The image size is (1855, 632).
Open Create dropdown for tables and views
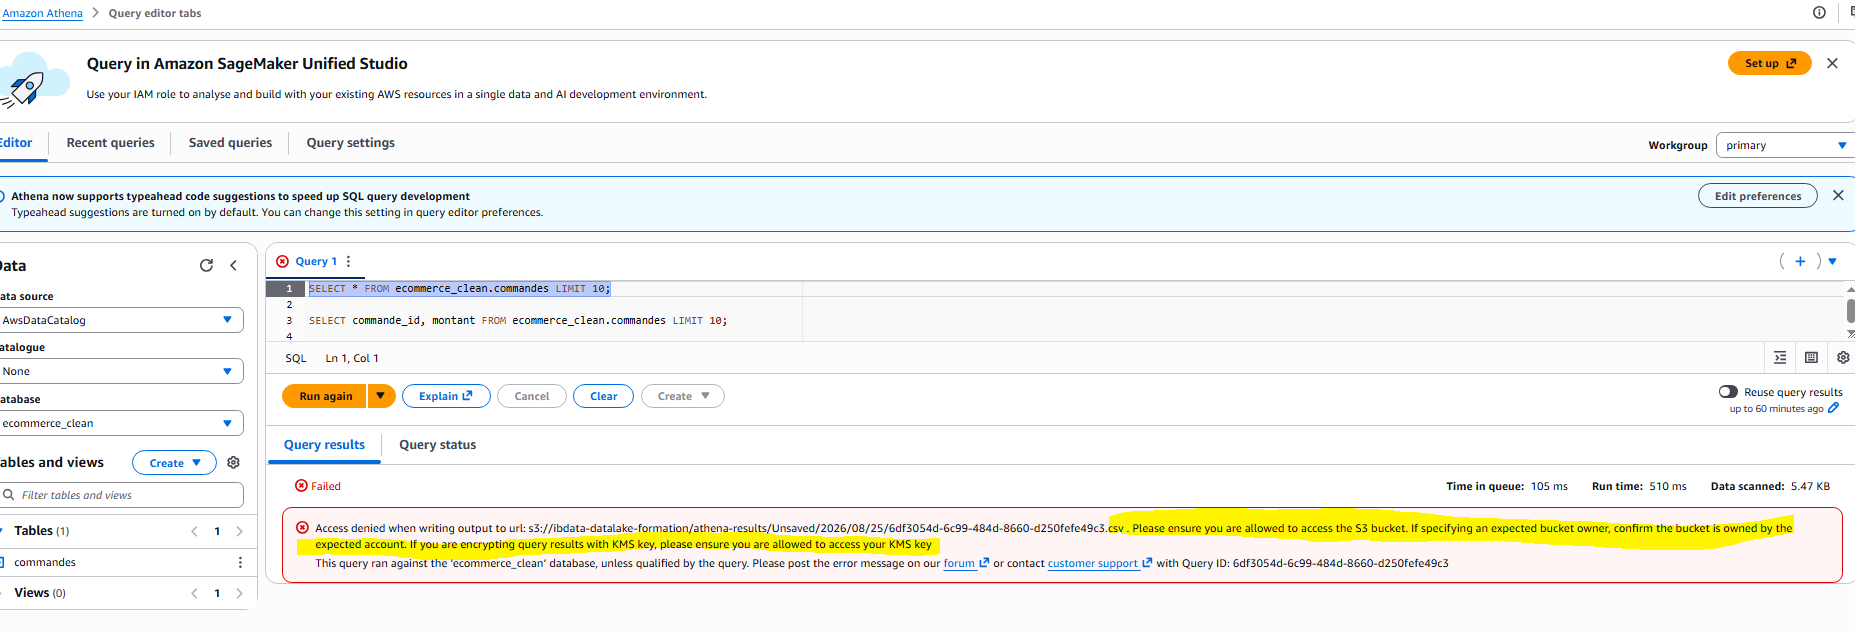click(174, 463)
